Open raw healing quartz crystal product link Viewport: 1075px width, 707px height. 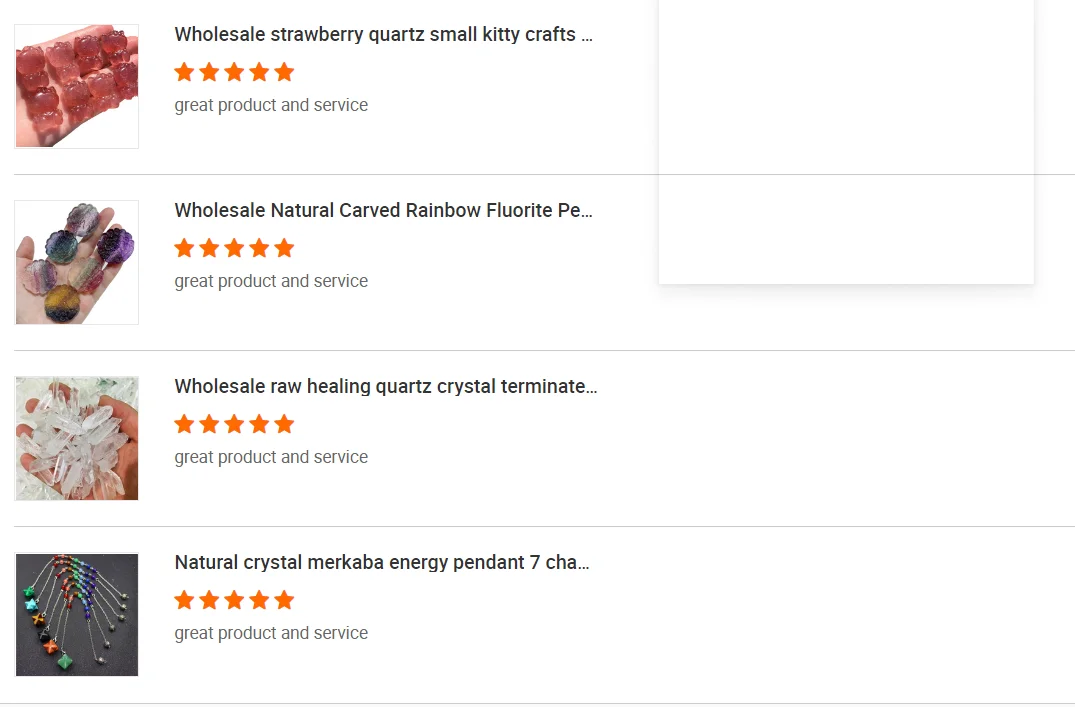click(385, 386)
